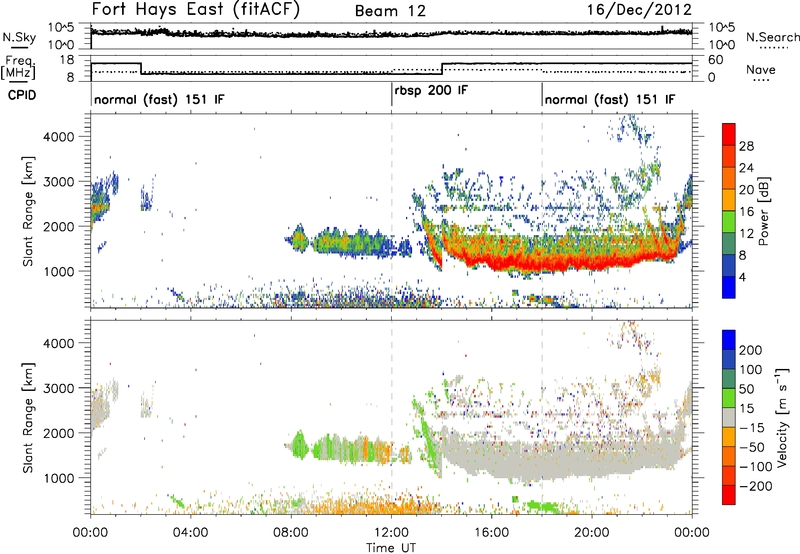
Task: Click the dashed 18:00 line in the velocity panel
Action: 542,416
